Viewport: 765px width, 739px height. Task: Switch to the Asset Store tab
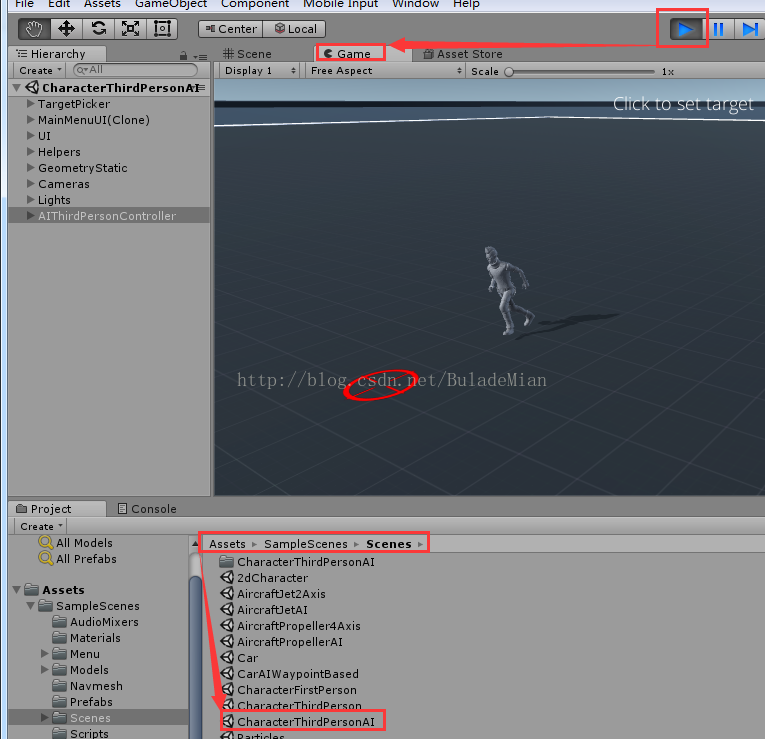pos(463,54)
